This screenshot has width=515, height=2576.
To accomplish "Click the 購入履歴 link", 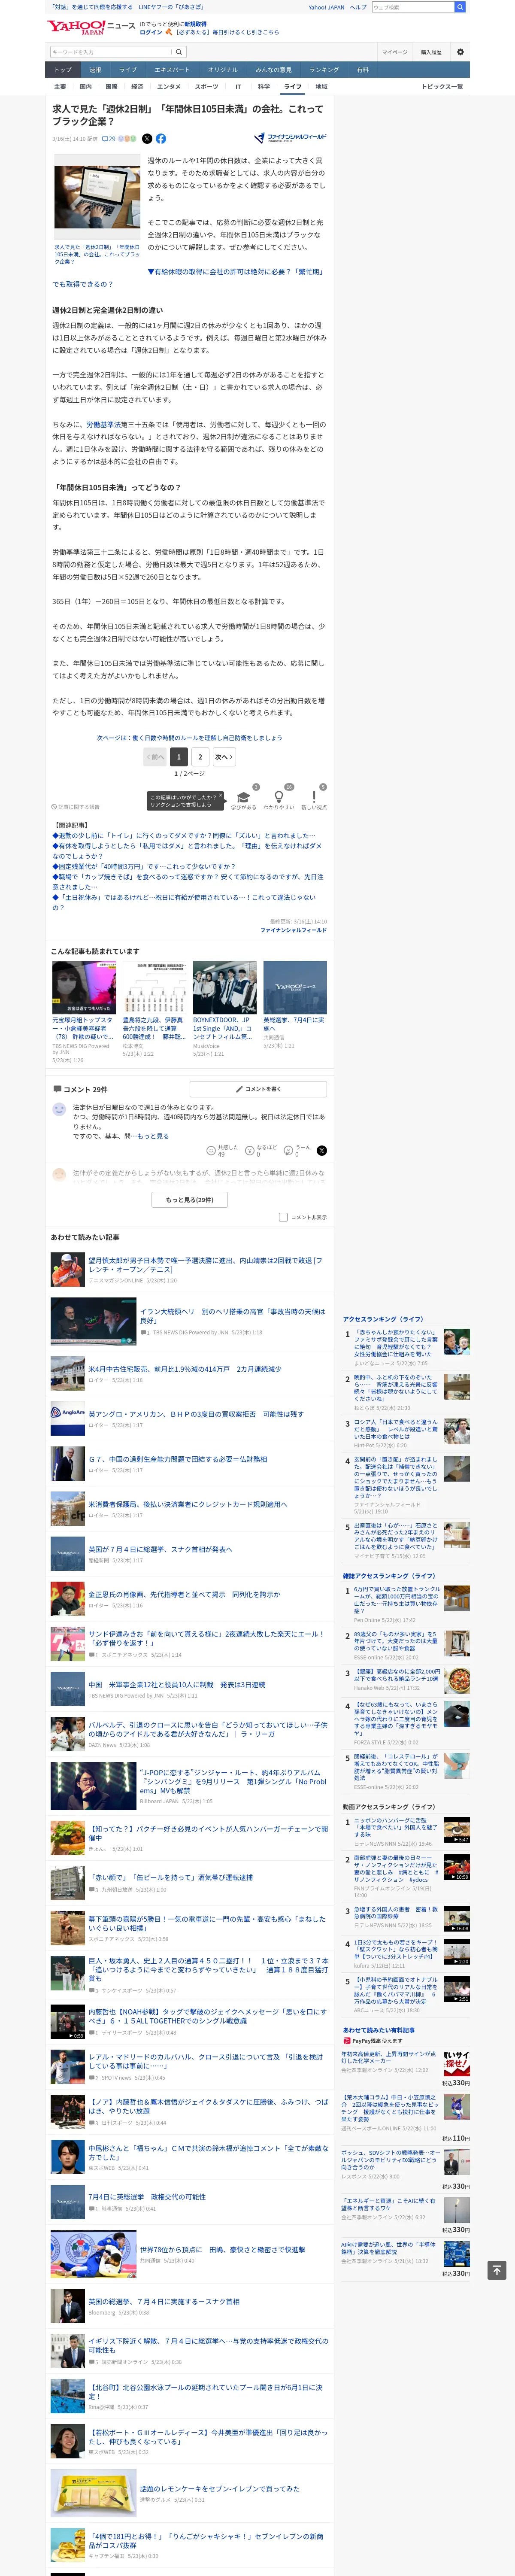I will click(x=431, y=52).
